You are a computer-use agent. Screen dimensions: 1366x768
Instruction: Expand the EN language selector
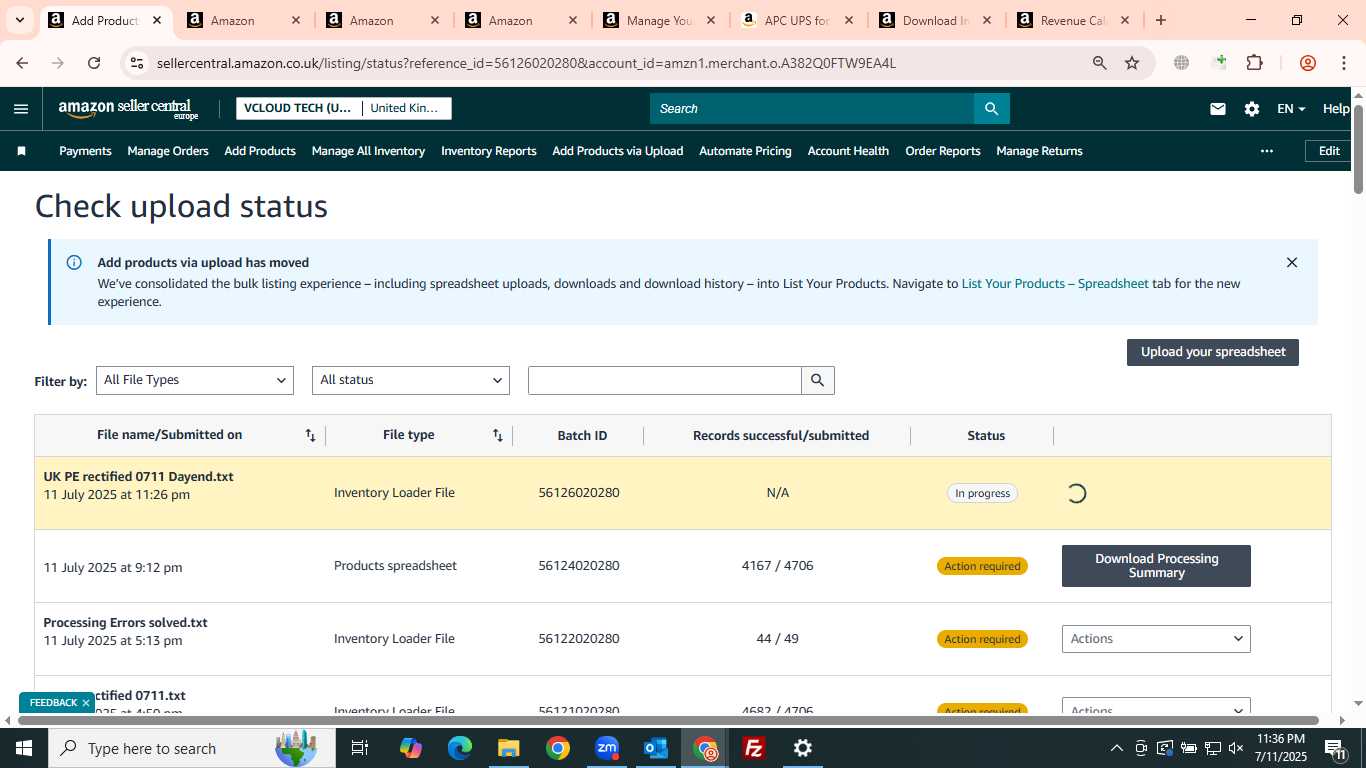pyautogui.click(x=1291, y=109)
